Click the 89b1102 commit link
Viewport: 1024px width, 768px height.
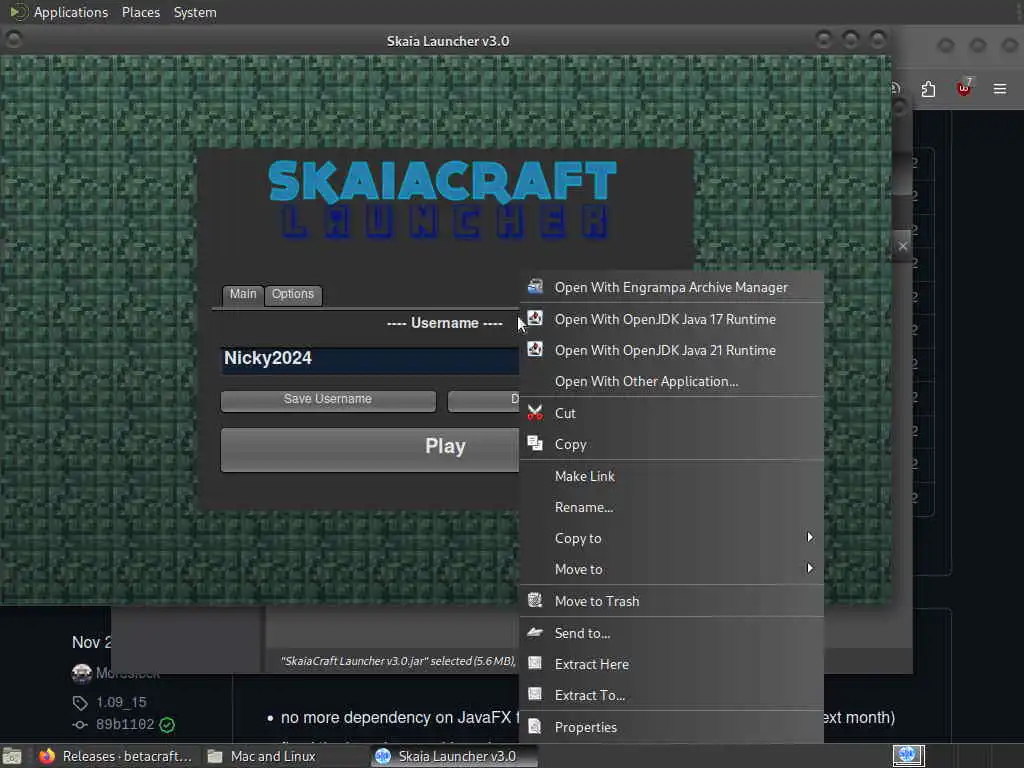pyautogui.click(x=125, y=724)
